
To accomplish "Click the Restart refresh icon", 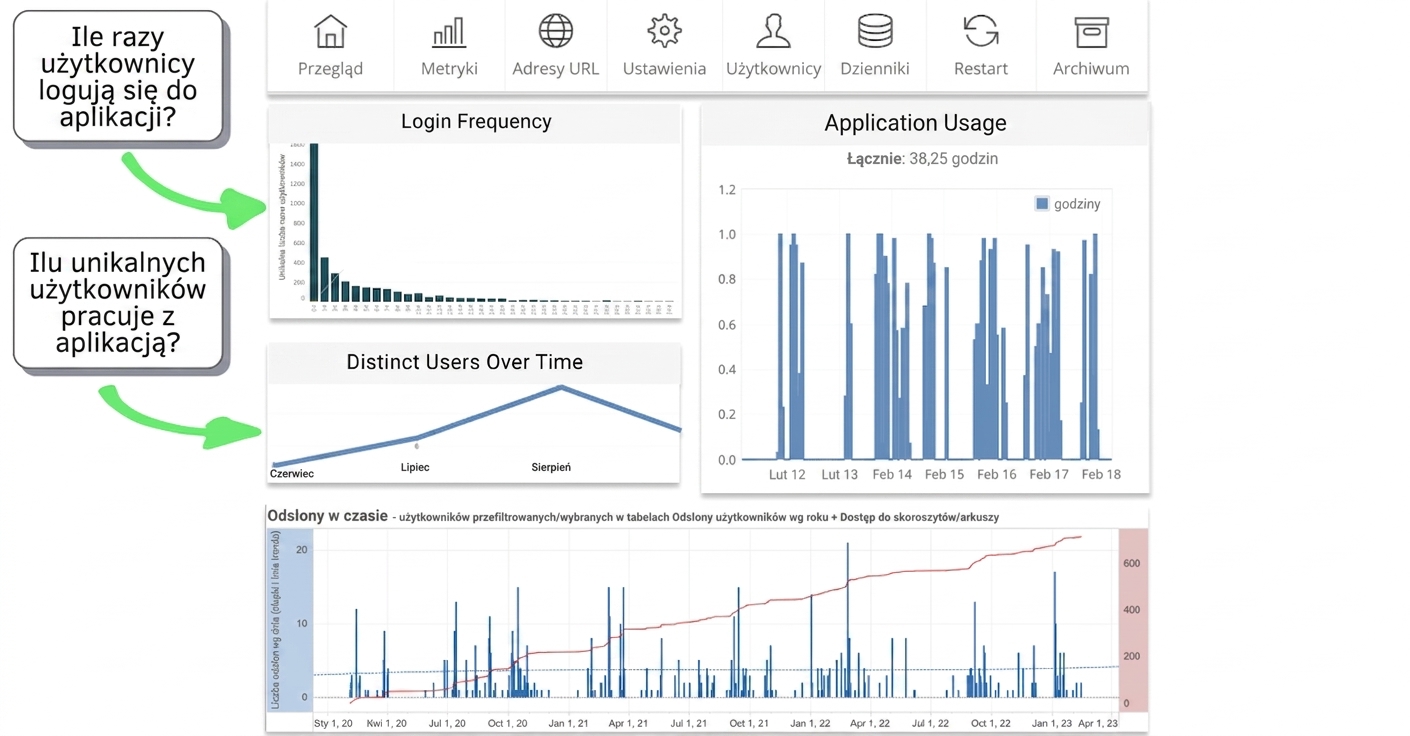I will [981, 32].
